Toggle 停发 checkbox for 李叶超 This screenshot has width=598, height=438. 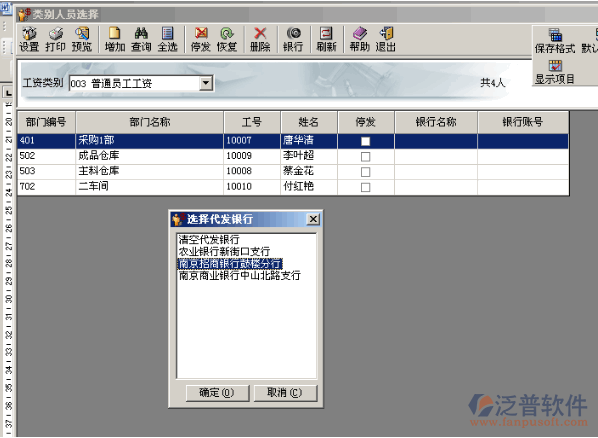pyautogui.click(x=365, y=156)
